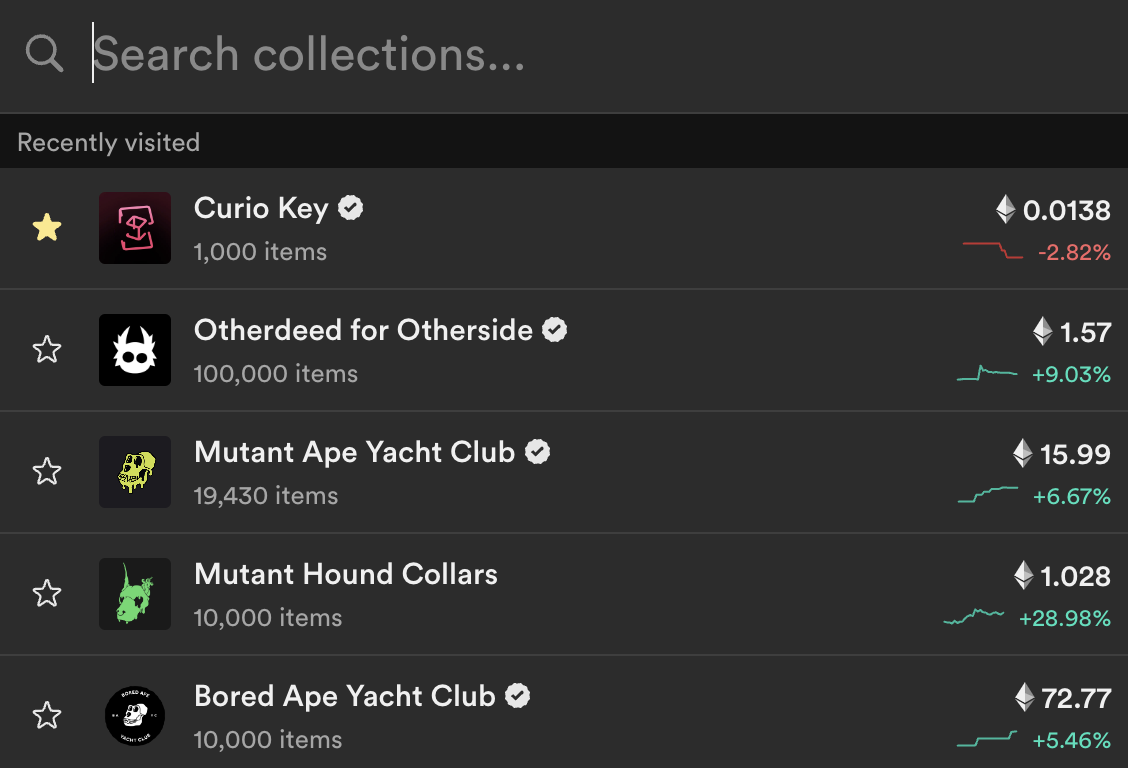Click the magnifying glass search icon

pos(44,54)
